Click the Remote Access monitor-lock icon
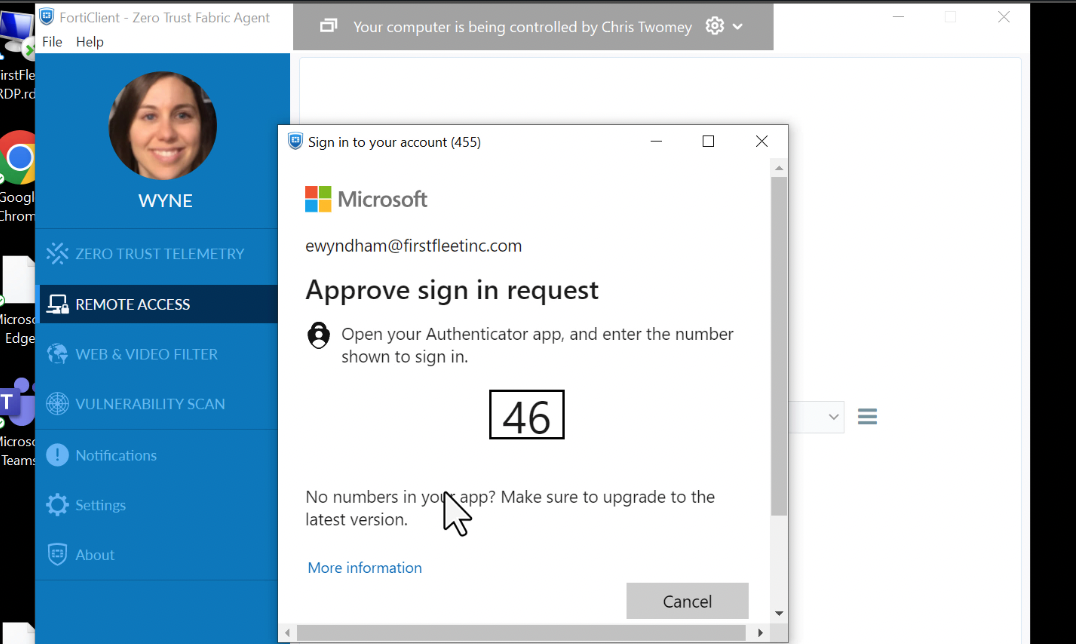1076x644 pixels. [x=57, y=304]
